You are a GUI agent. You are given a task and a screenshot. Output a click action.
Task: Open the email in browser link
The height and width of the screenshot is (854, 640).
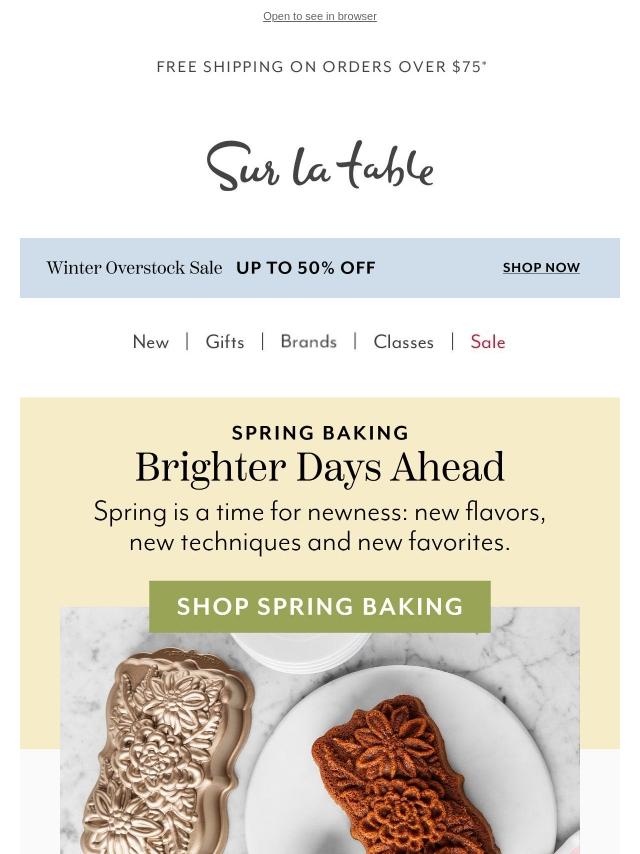(320, 16)
